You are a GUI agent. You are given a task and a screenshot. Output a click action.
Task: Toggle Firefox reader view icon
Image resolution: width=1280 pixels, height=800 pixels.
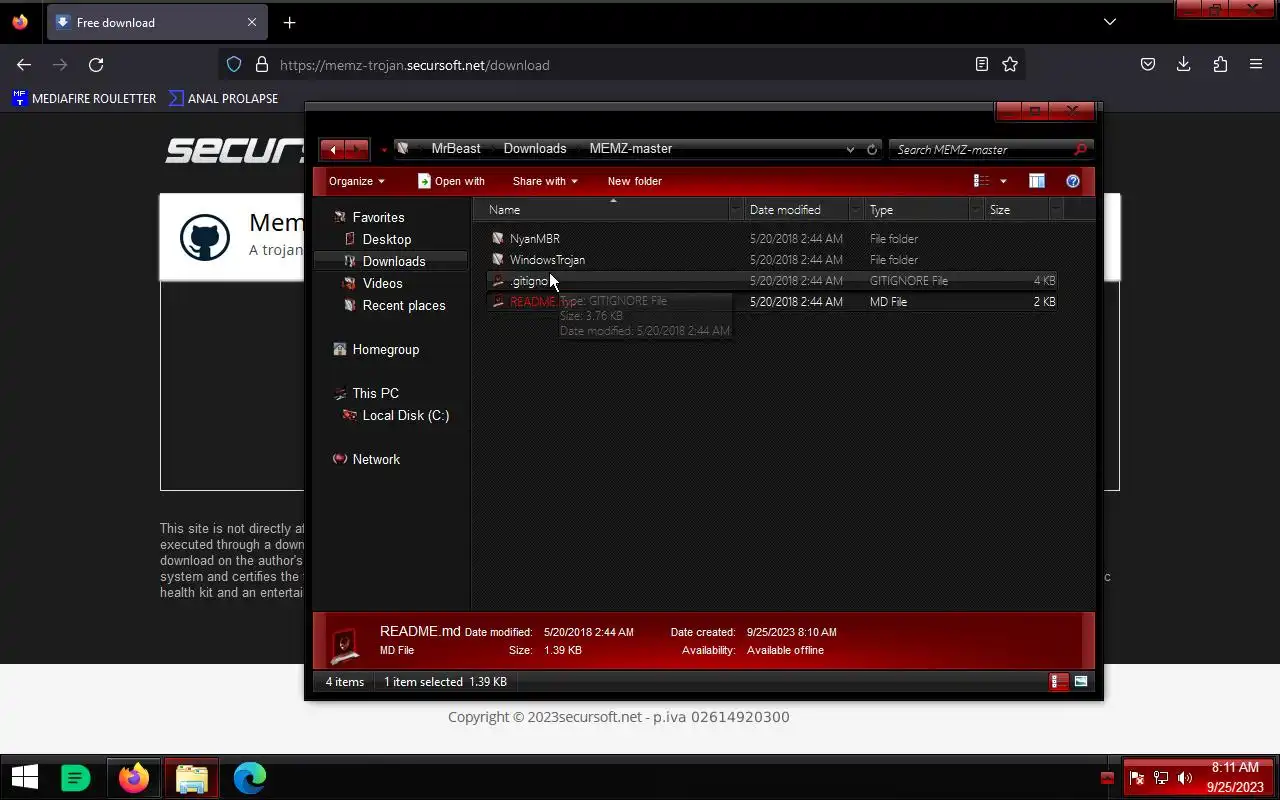coord(982,64)
